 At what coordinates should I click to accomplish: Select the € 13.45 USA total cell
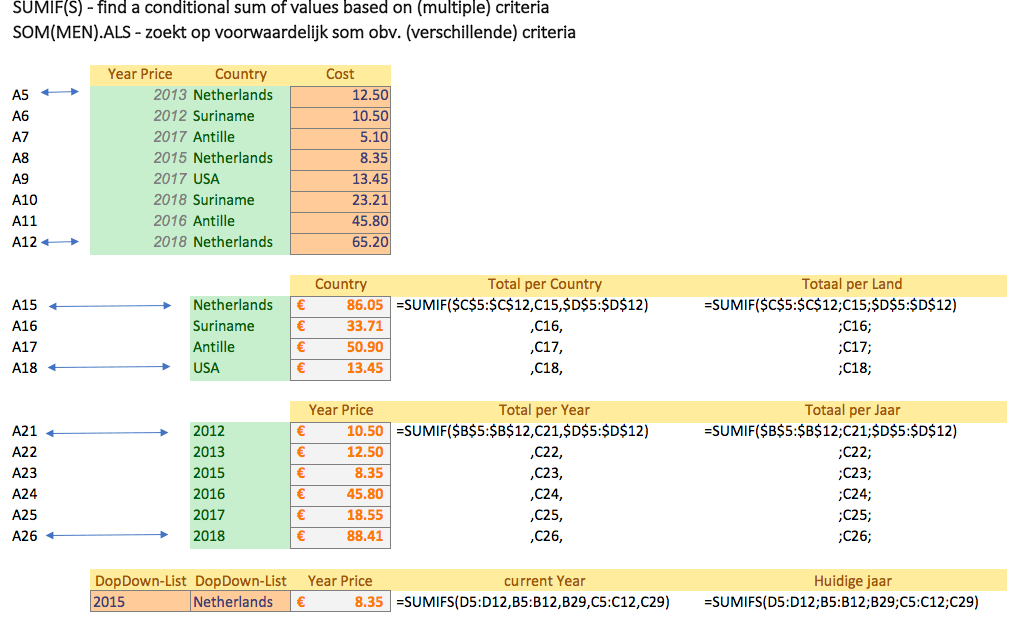340,368
